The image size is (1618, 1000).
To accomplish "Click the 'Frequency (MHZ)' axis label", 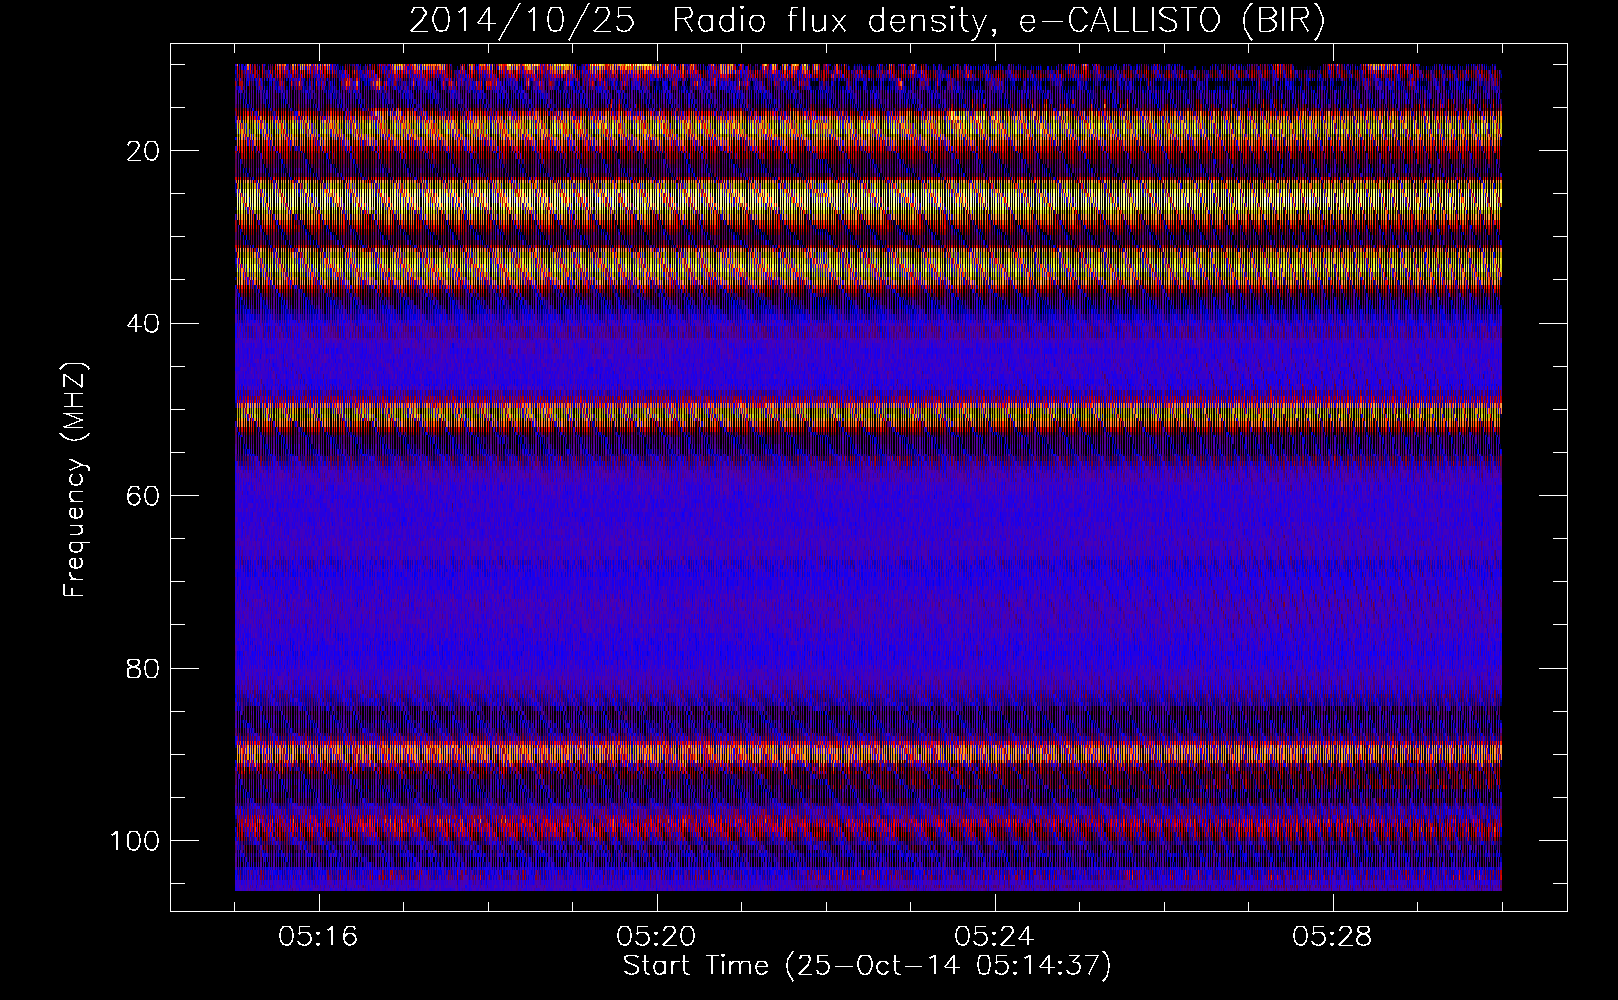I will coord(76,481).
